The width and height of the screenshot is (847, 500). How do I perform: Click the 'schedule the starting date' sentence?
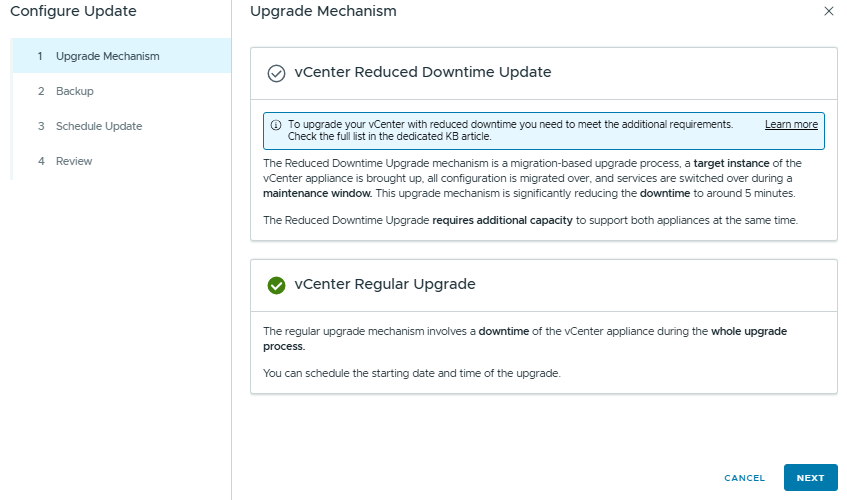[411, 373]
